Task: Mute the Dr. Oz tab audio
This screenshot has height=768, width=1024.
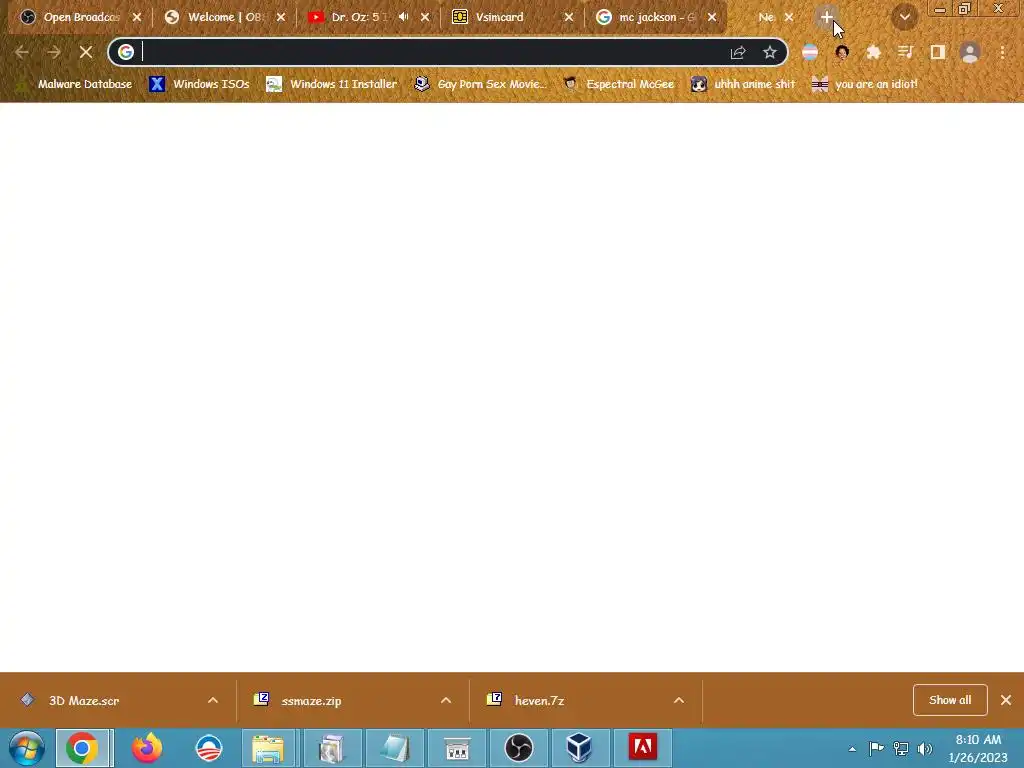Action: [404, 17]
